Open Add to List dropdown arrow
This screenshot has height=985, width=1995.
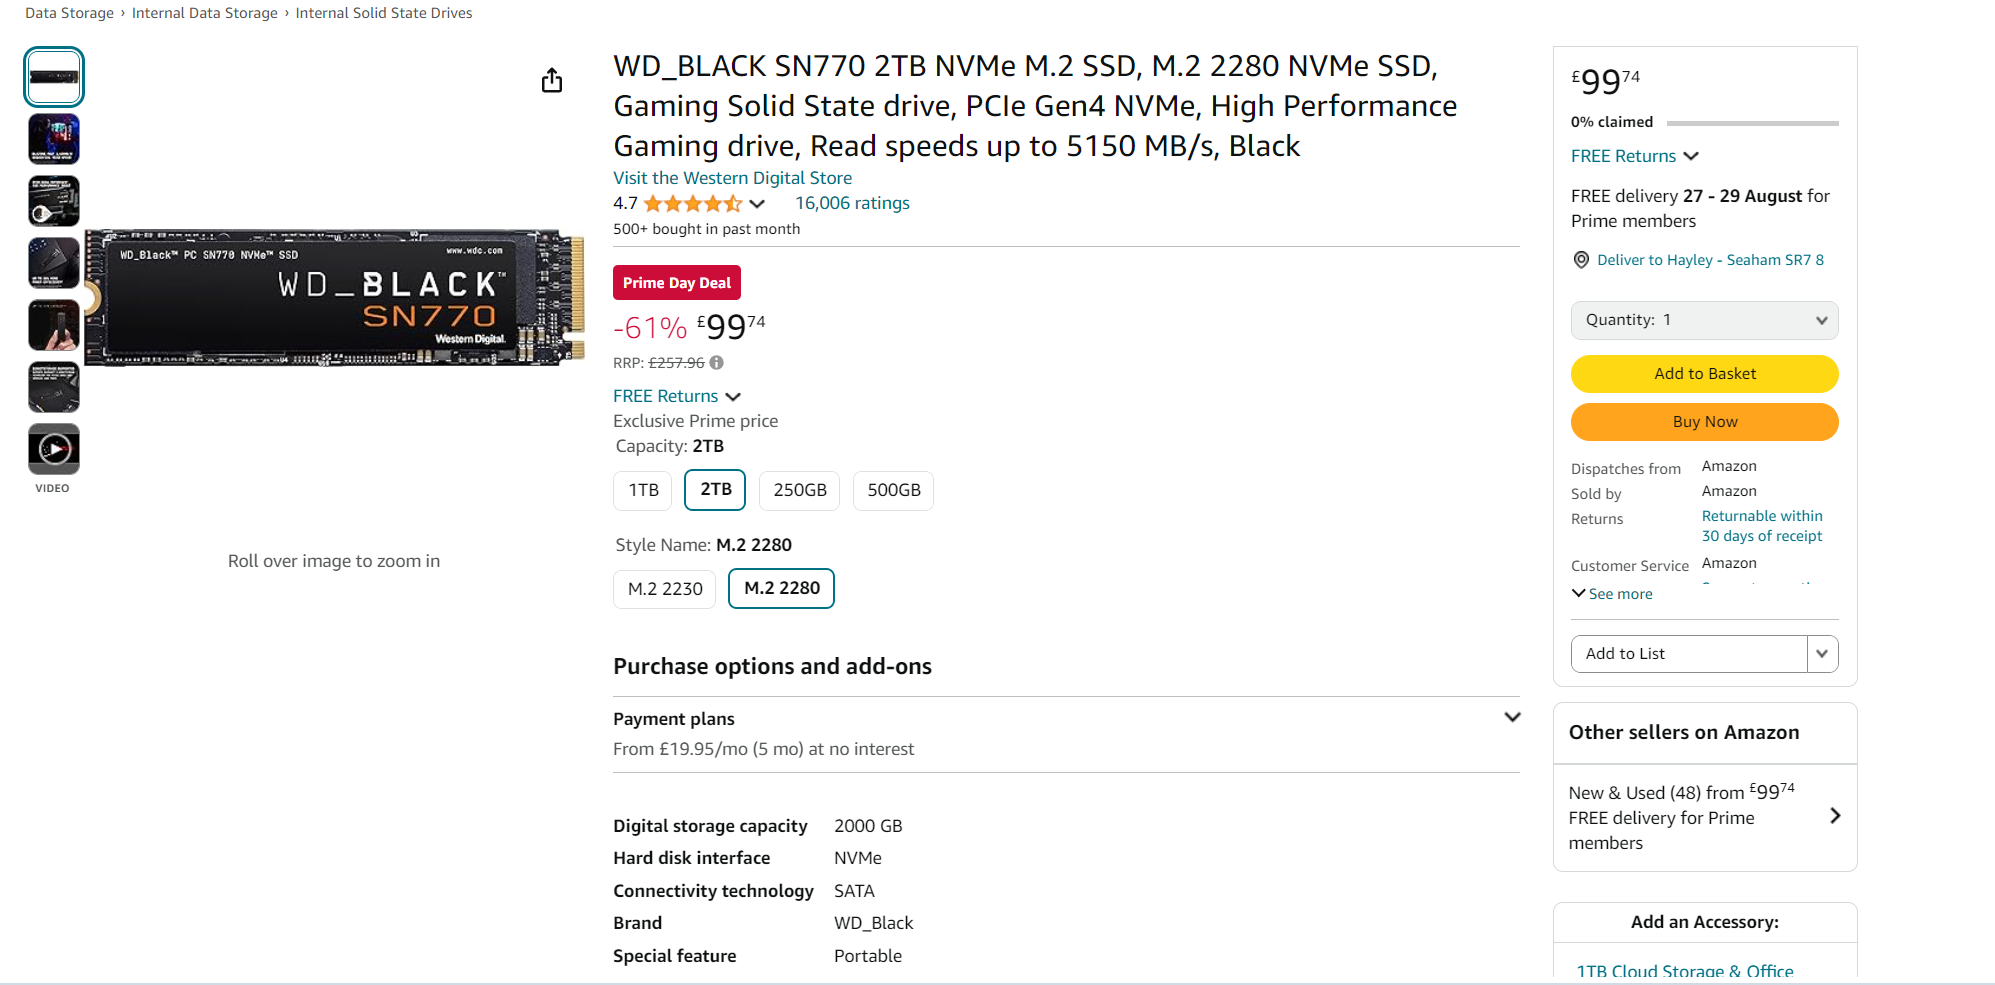pyautogui.click(x=1822, y=654)
